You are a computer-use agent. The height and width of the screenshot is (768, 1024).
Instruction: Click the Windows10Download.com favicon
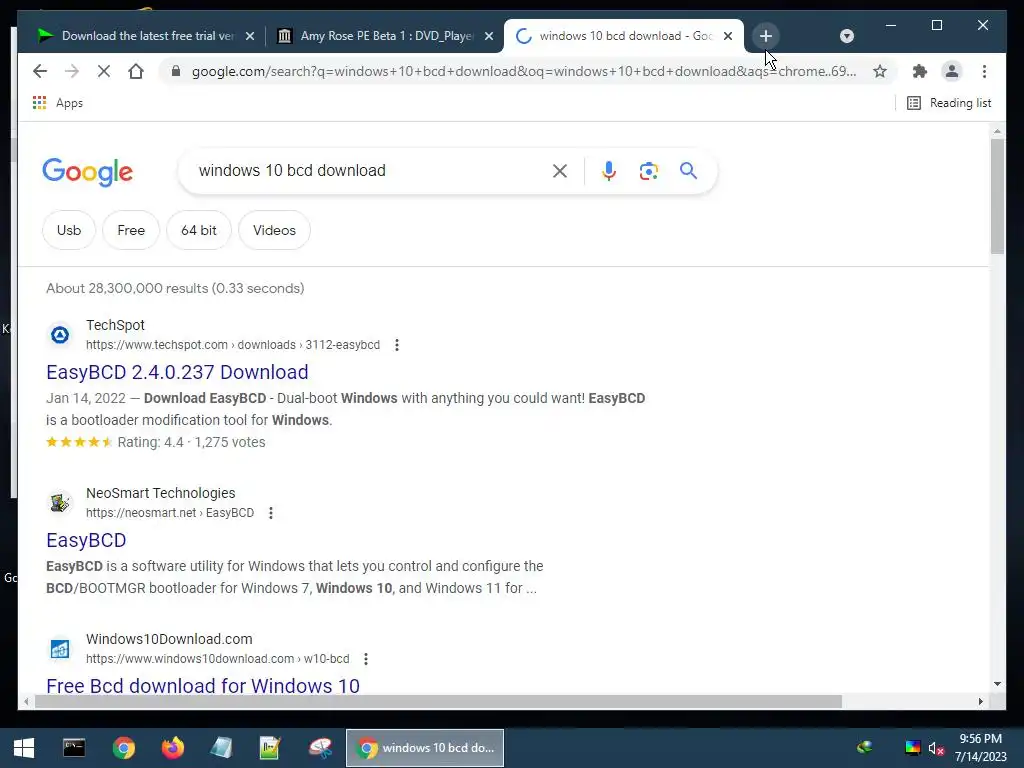(x=60, y=649)
